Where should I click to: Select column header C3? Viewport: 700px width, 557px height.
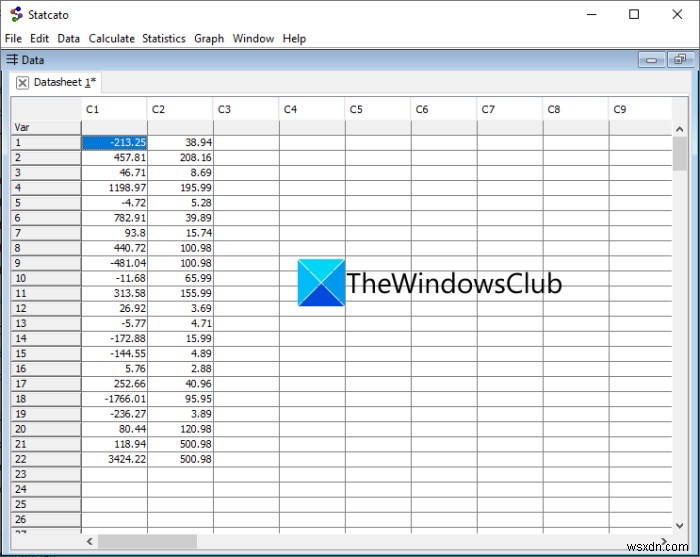[246, 109]
